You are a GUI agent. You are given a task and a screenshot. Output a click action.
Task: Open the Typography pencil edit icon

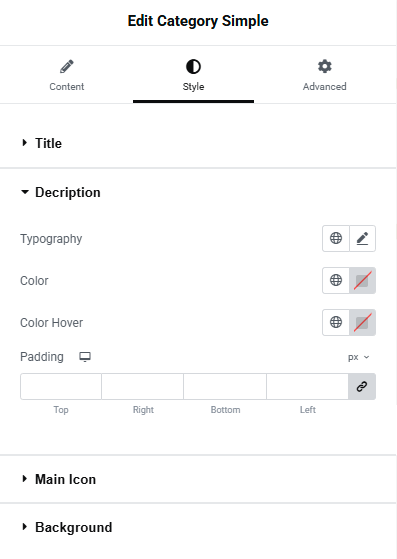(x=362, y=238)
